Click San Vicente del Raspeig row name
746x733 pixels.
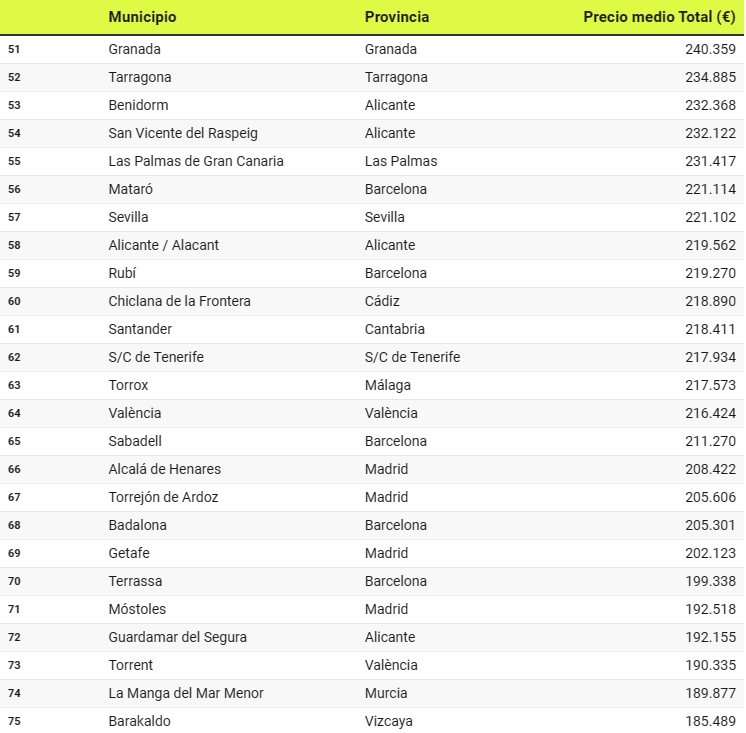[x=185, y=133]
